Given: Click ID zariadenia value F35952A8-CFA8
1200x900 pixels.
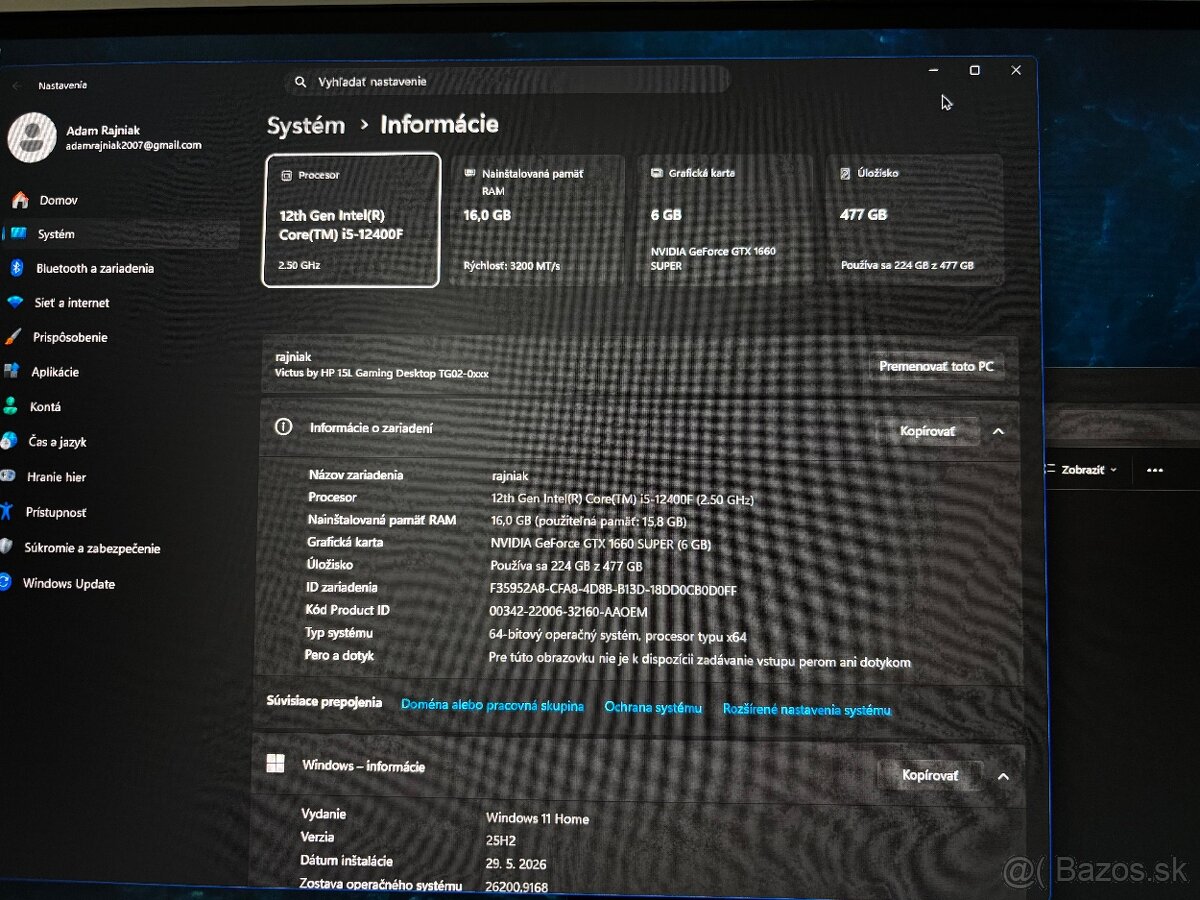Looking at the screenshot, I should point(613,590).
